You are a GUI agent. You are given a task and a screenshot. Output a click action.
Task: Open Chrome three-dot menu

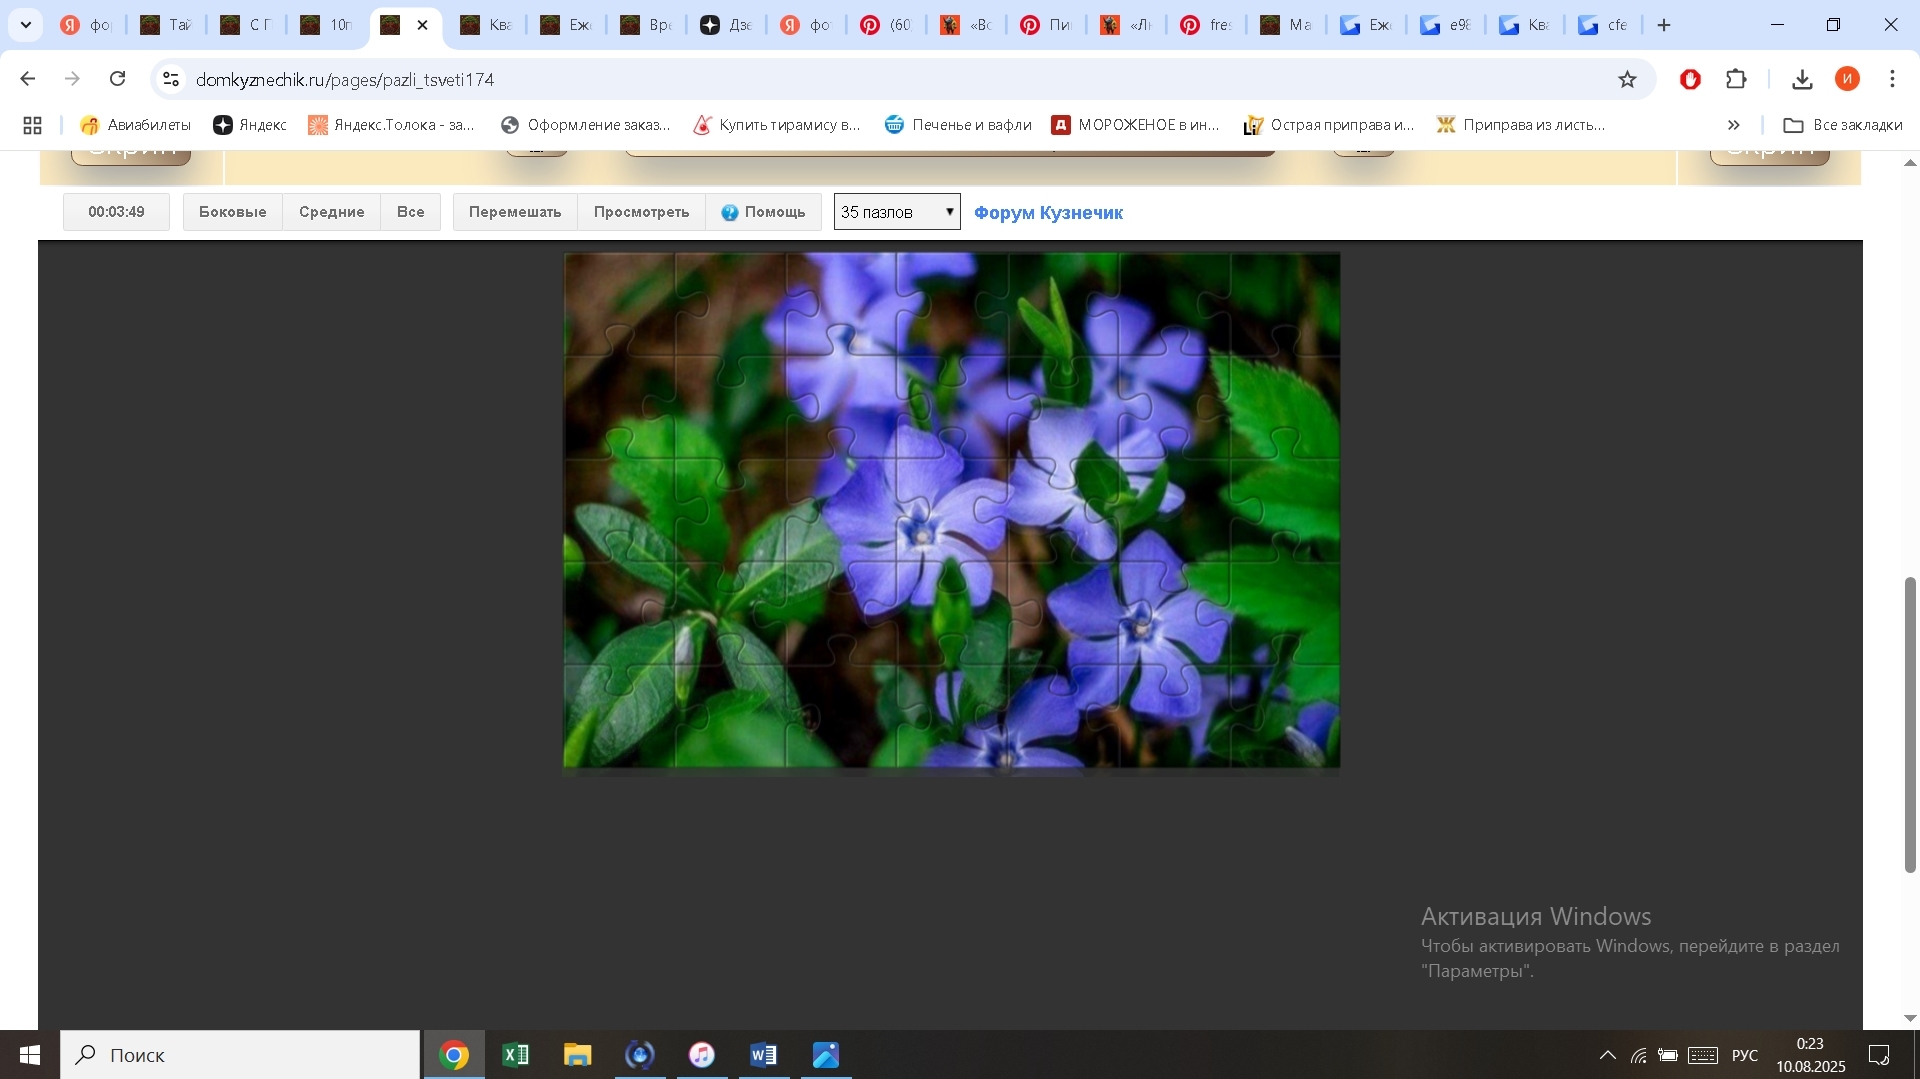coord(1893,79)
